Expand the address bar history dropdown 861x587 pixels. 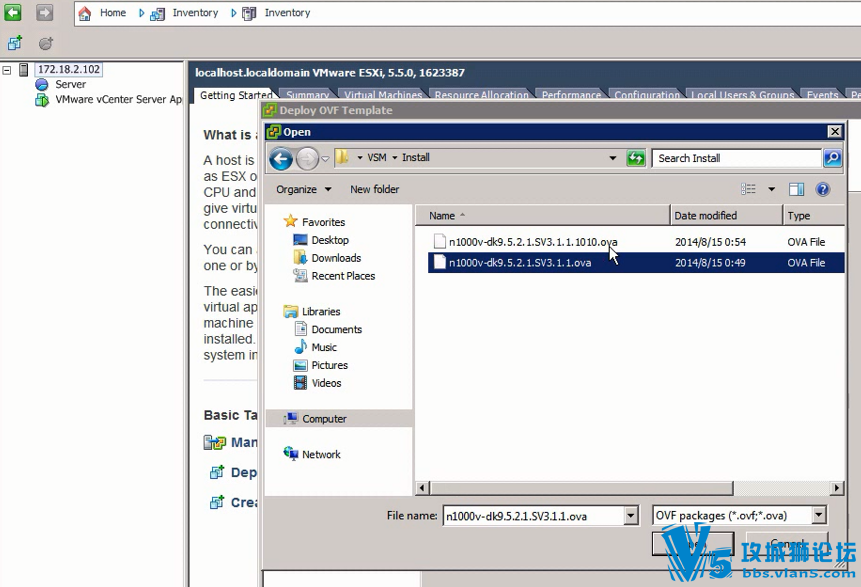[x=613, y=158]
